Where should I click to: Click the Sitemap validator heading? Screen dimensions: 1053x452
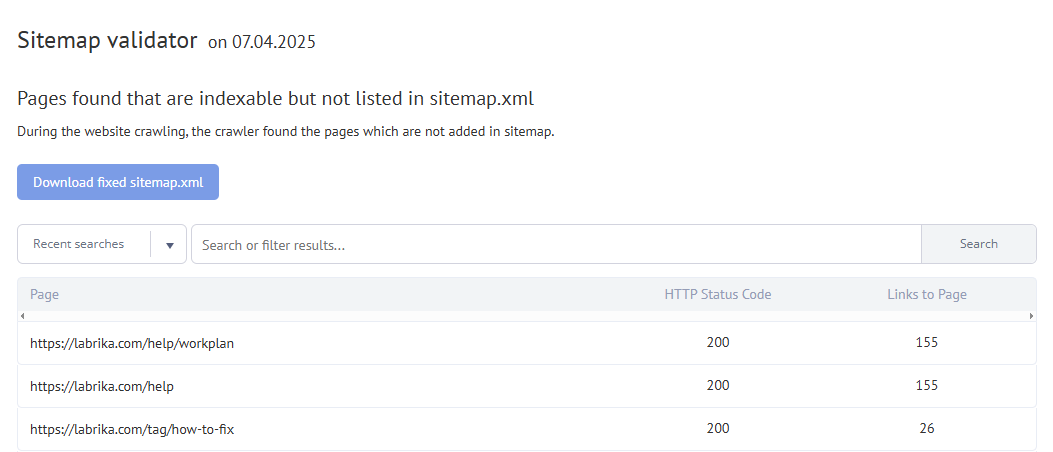pyautogui.click(x=107, y=40)
